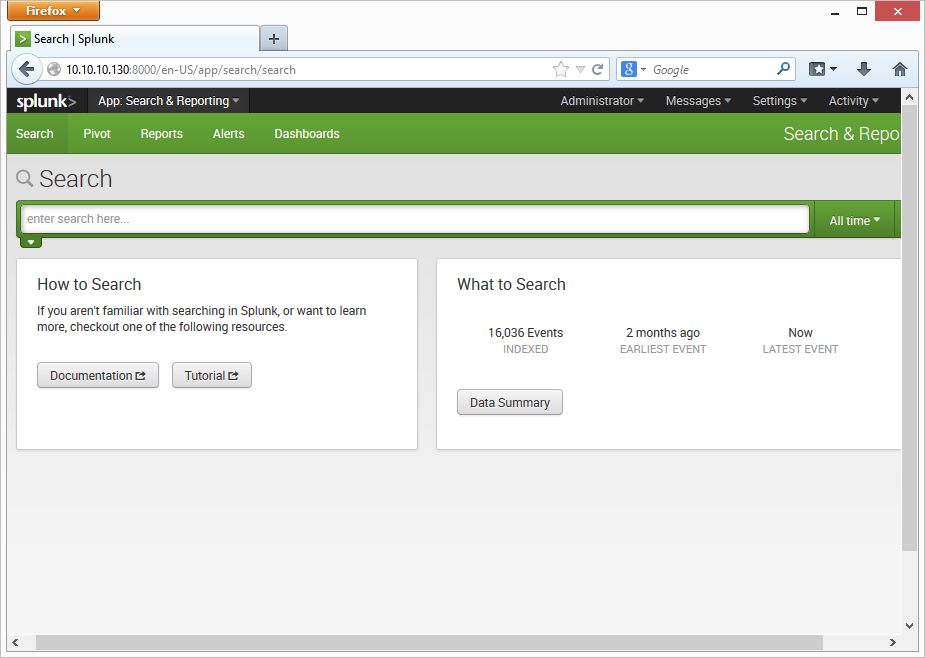Click the Data Summary button
Screen dimensions: 925x658
(x=510, y=402)
